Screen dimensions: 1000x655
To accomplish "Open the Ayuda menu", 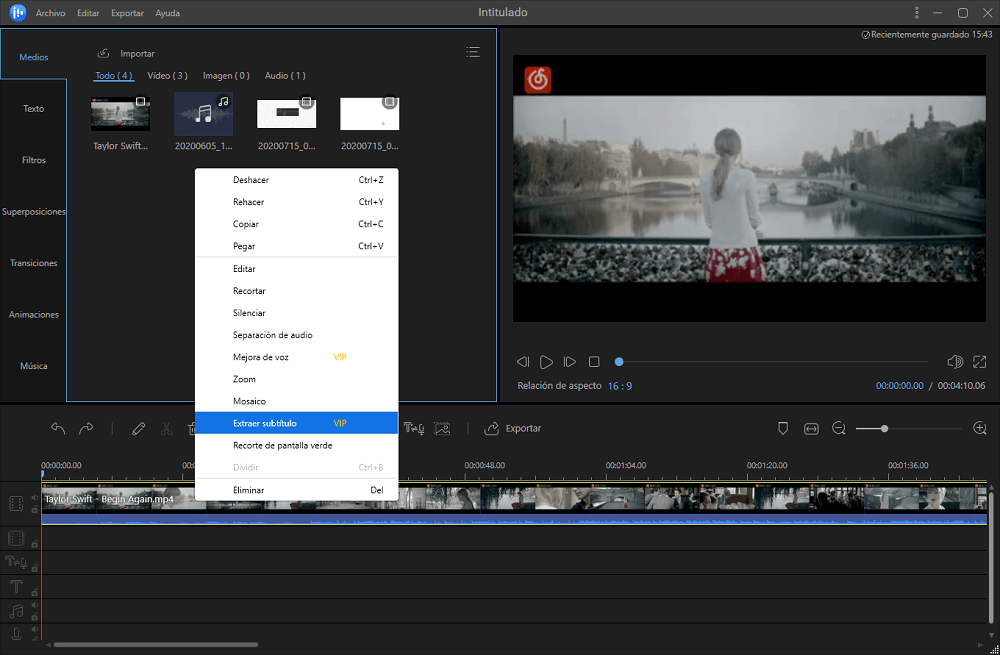I will (x=168, y=13).
